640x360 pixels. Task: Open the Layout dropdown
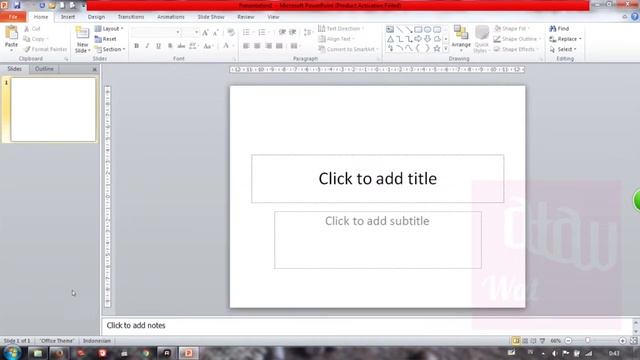tap(109, 29)
